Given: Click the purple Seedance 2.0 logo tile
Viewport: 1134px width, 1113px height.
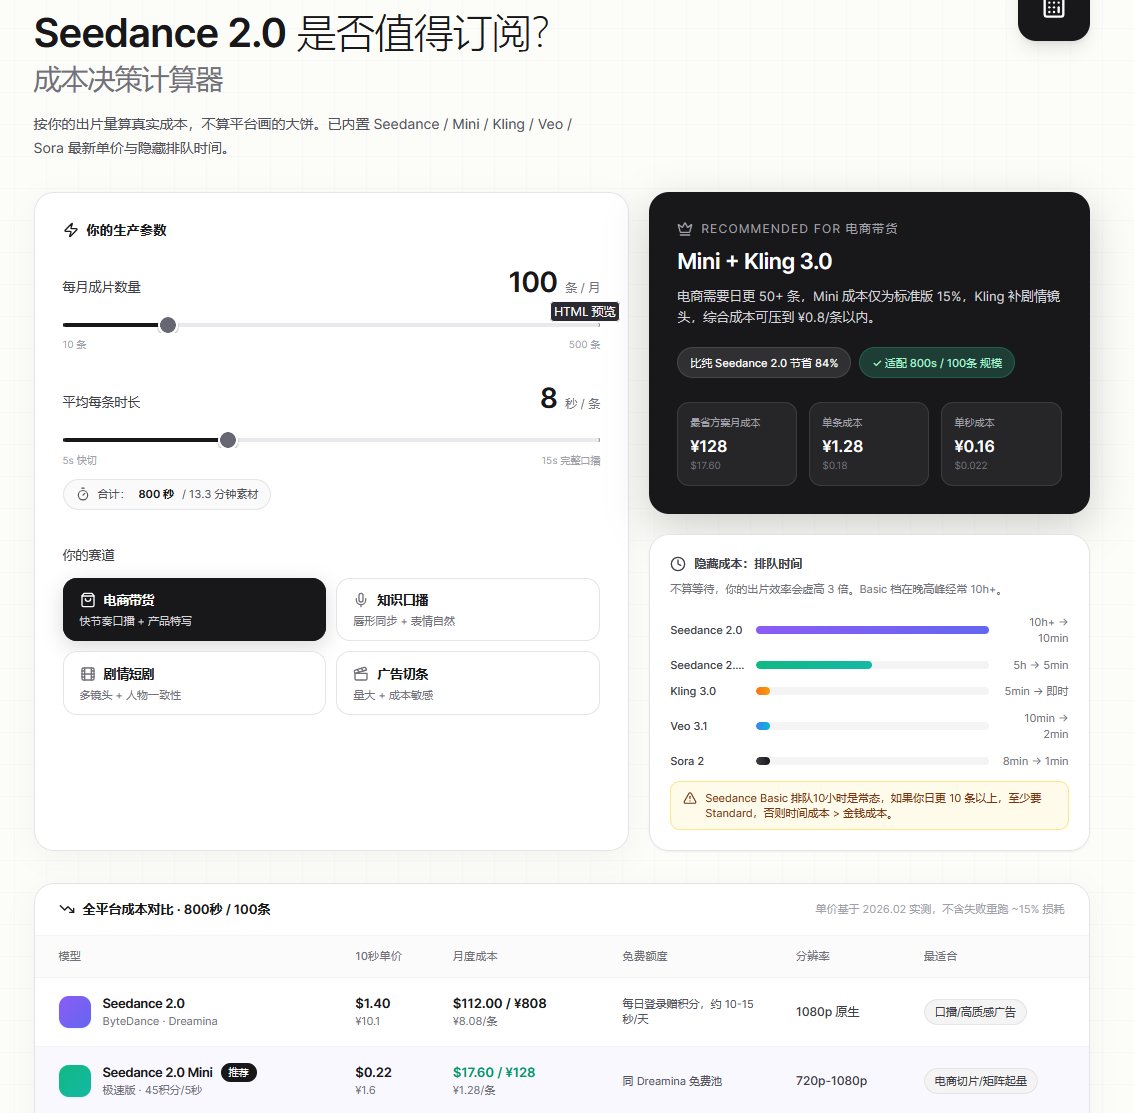Looking at the screenshot, I should 74,1012.
